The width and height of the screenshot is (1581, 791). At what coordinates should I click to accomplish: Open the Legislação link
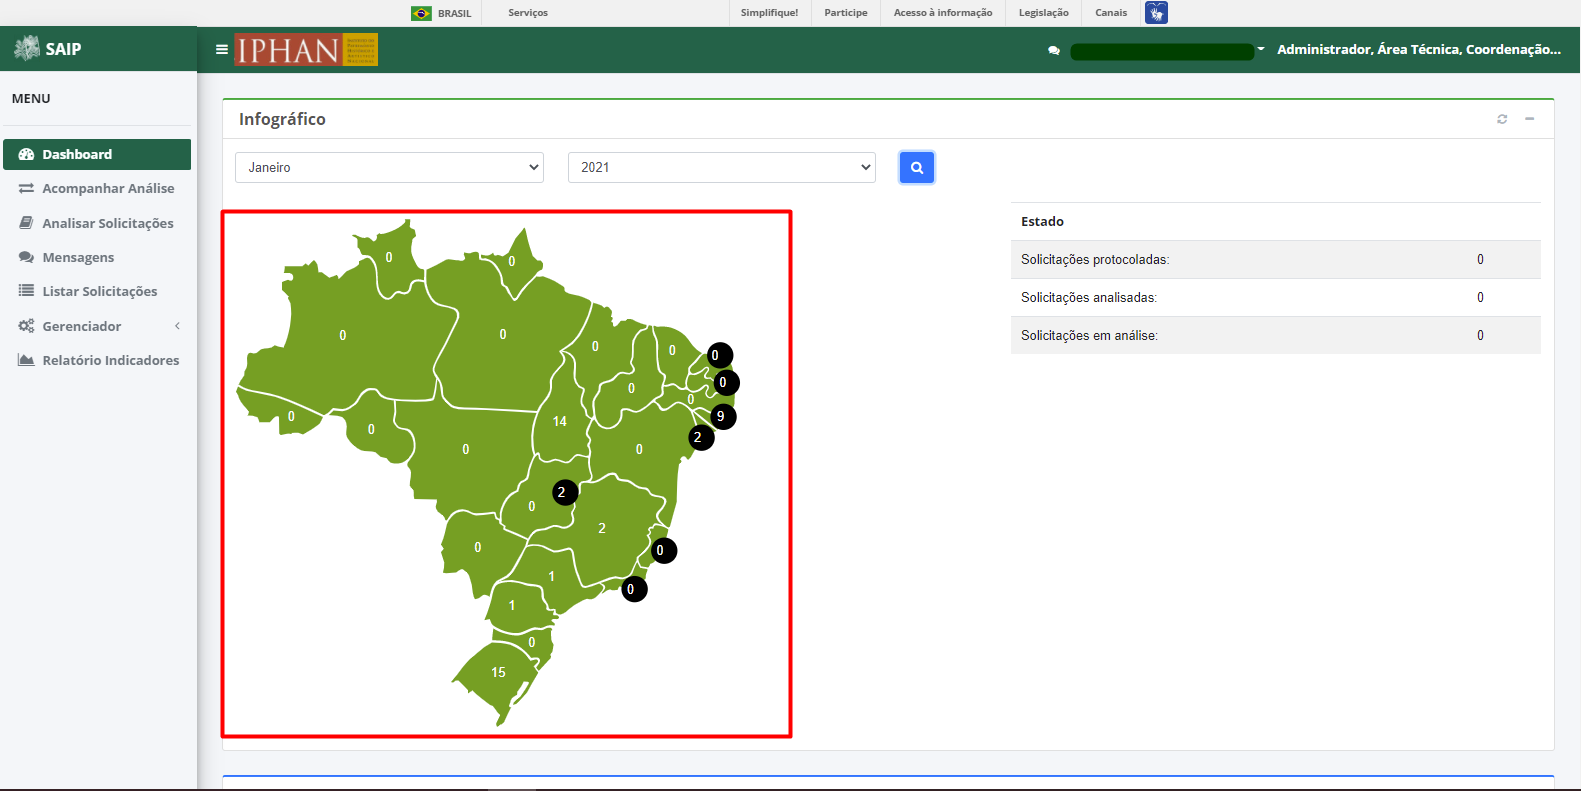tap(1044, 13)
